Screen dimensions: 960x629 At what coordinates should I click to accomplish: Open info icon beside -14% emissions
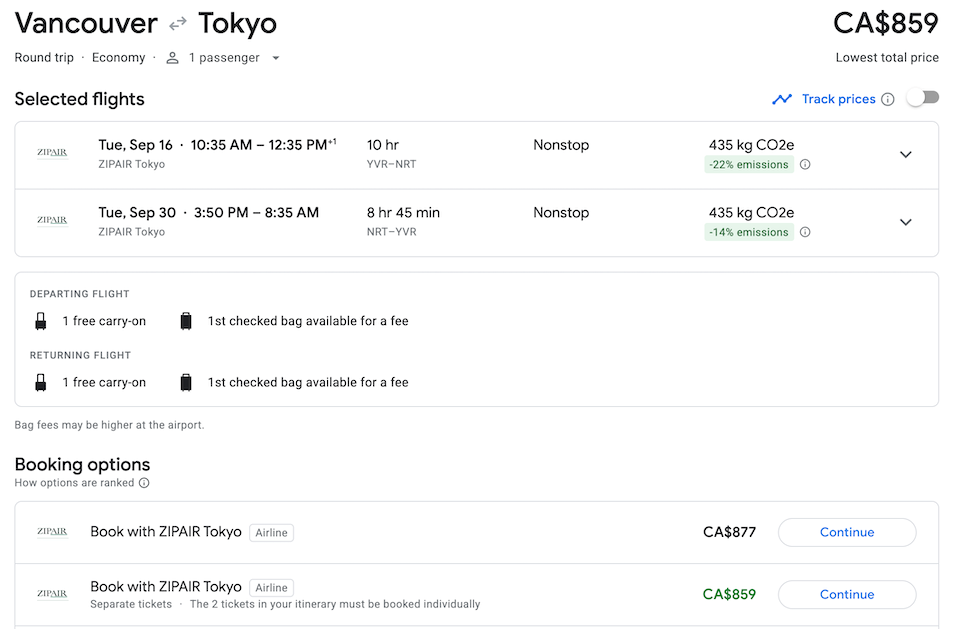click(805, 232)
